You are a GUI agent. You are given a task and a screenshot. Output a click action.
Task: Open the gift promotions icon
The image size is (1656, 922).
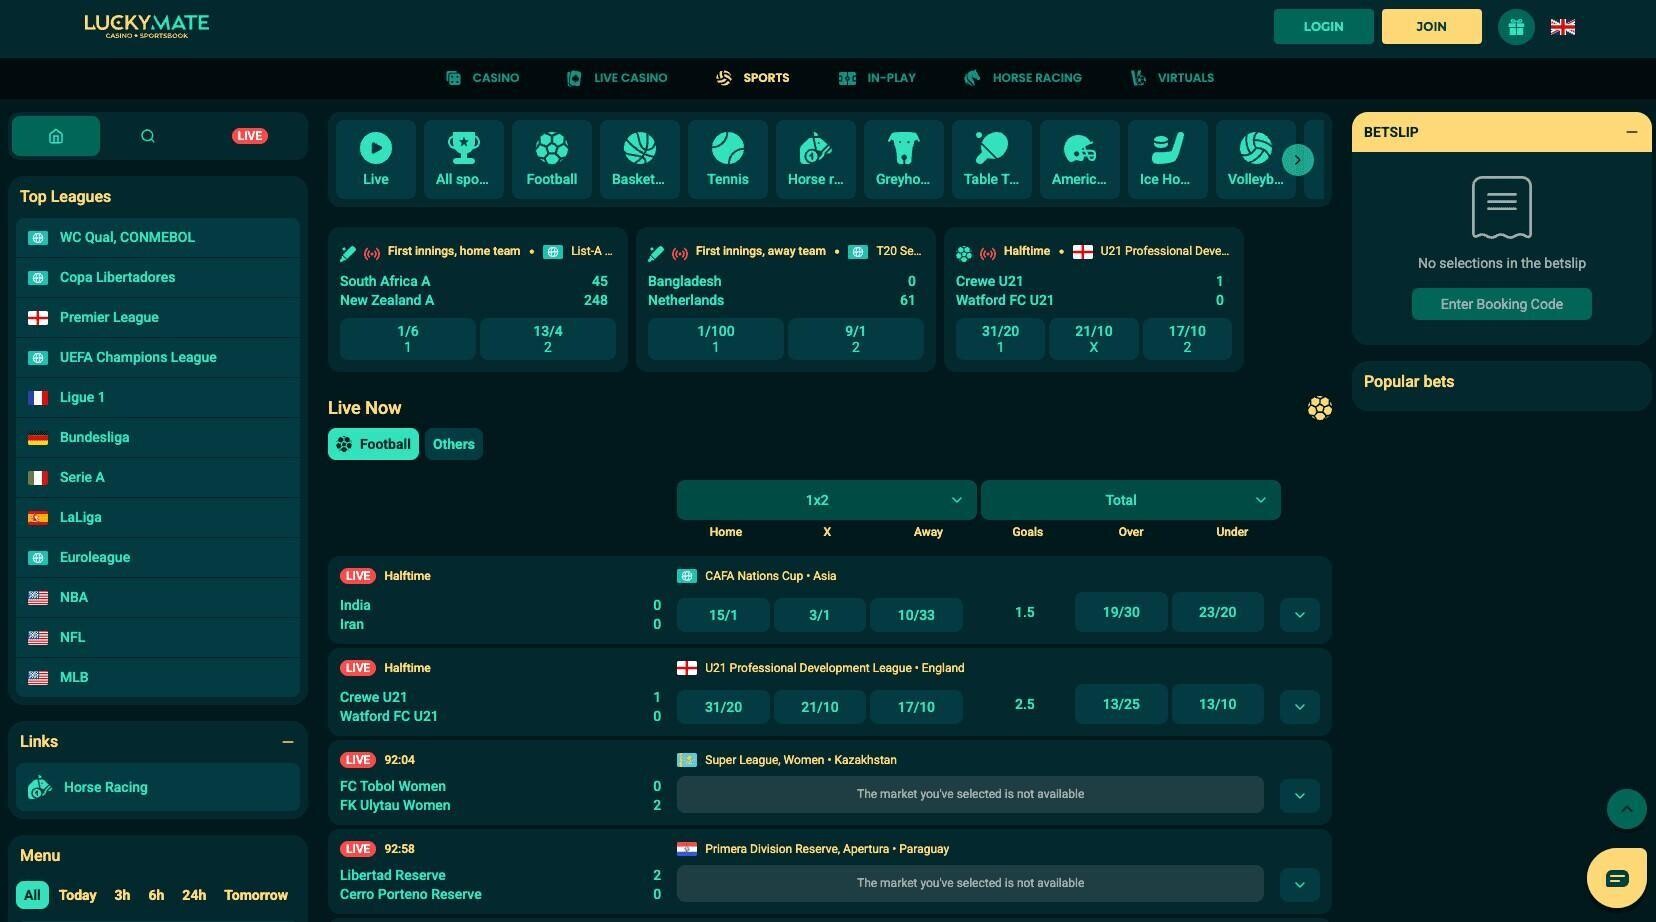tap(1516, 27)
